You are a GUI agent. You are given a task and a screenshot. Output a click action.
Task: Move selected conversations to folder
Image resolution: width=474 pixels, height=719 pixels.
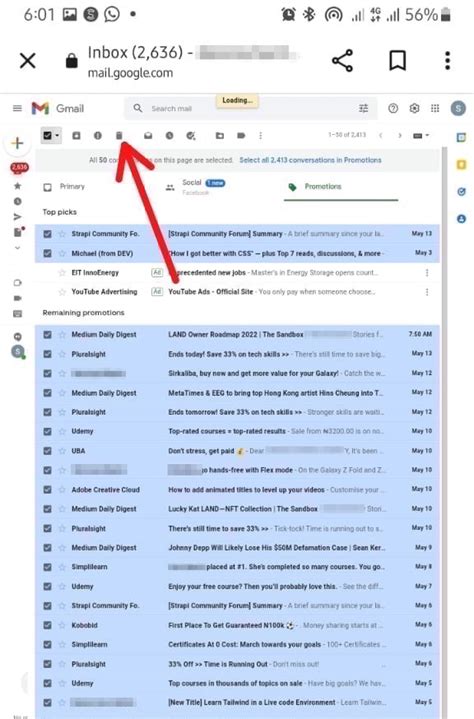220,135
